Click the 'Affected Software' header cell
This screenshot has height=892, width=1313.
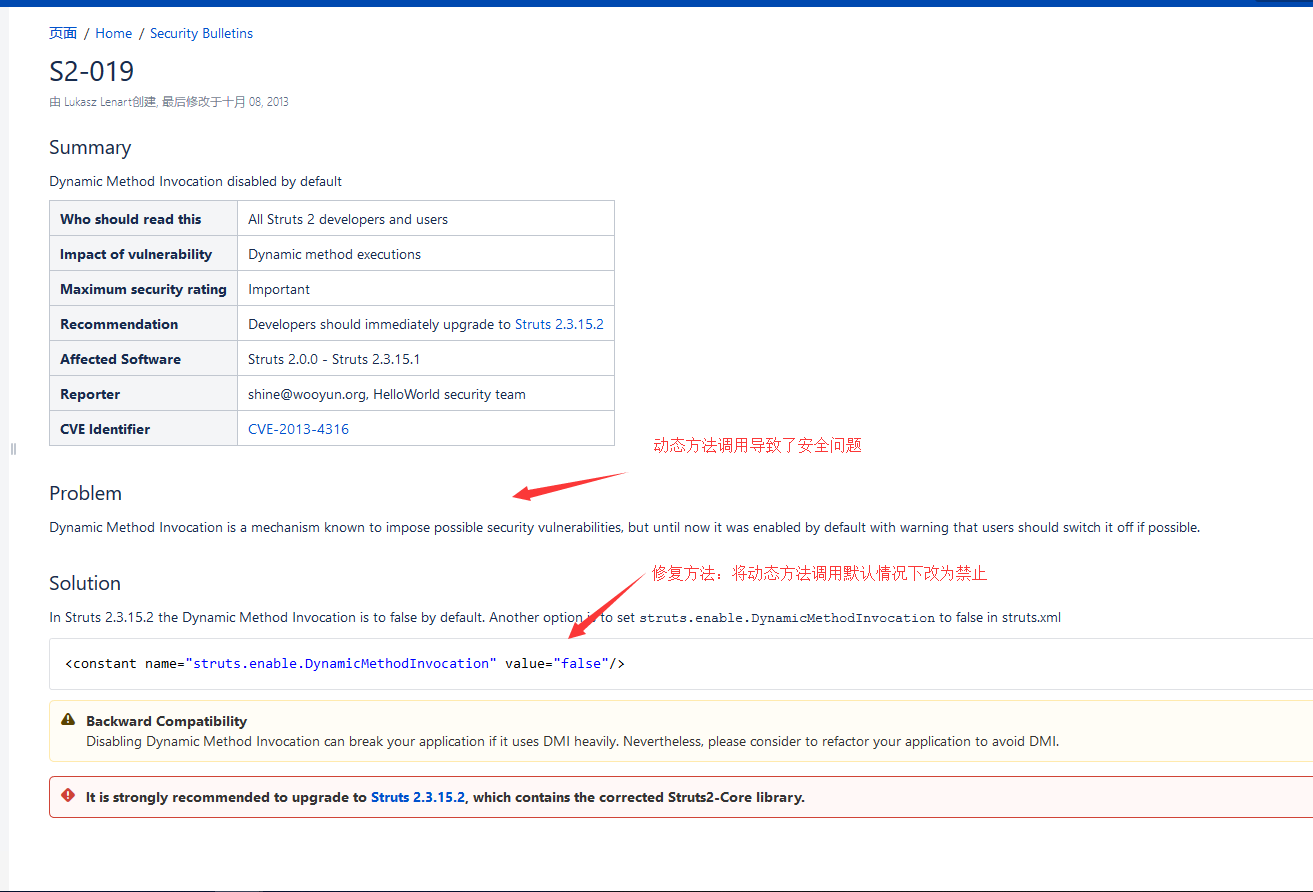143,359
